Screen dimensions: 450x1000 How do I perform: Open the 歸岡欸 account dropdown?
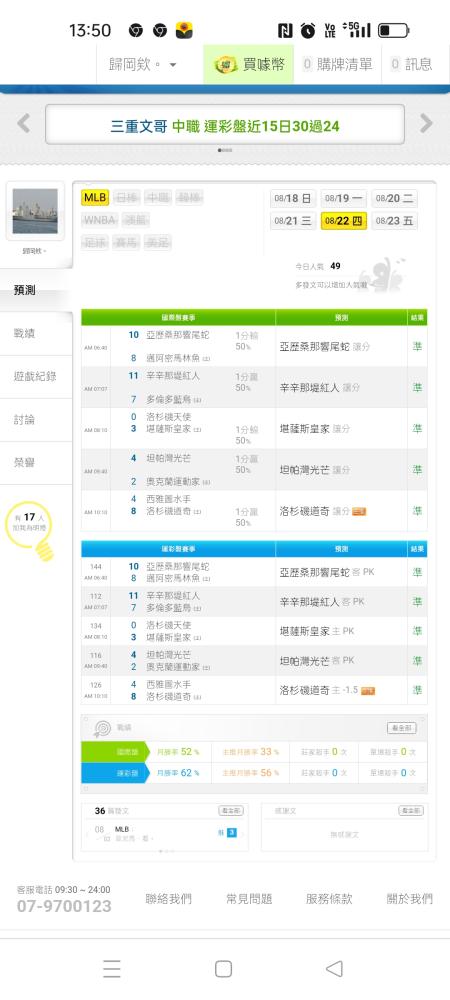point(145,64)
